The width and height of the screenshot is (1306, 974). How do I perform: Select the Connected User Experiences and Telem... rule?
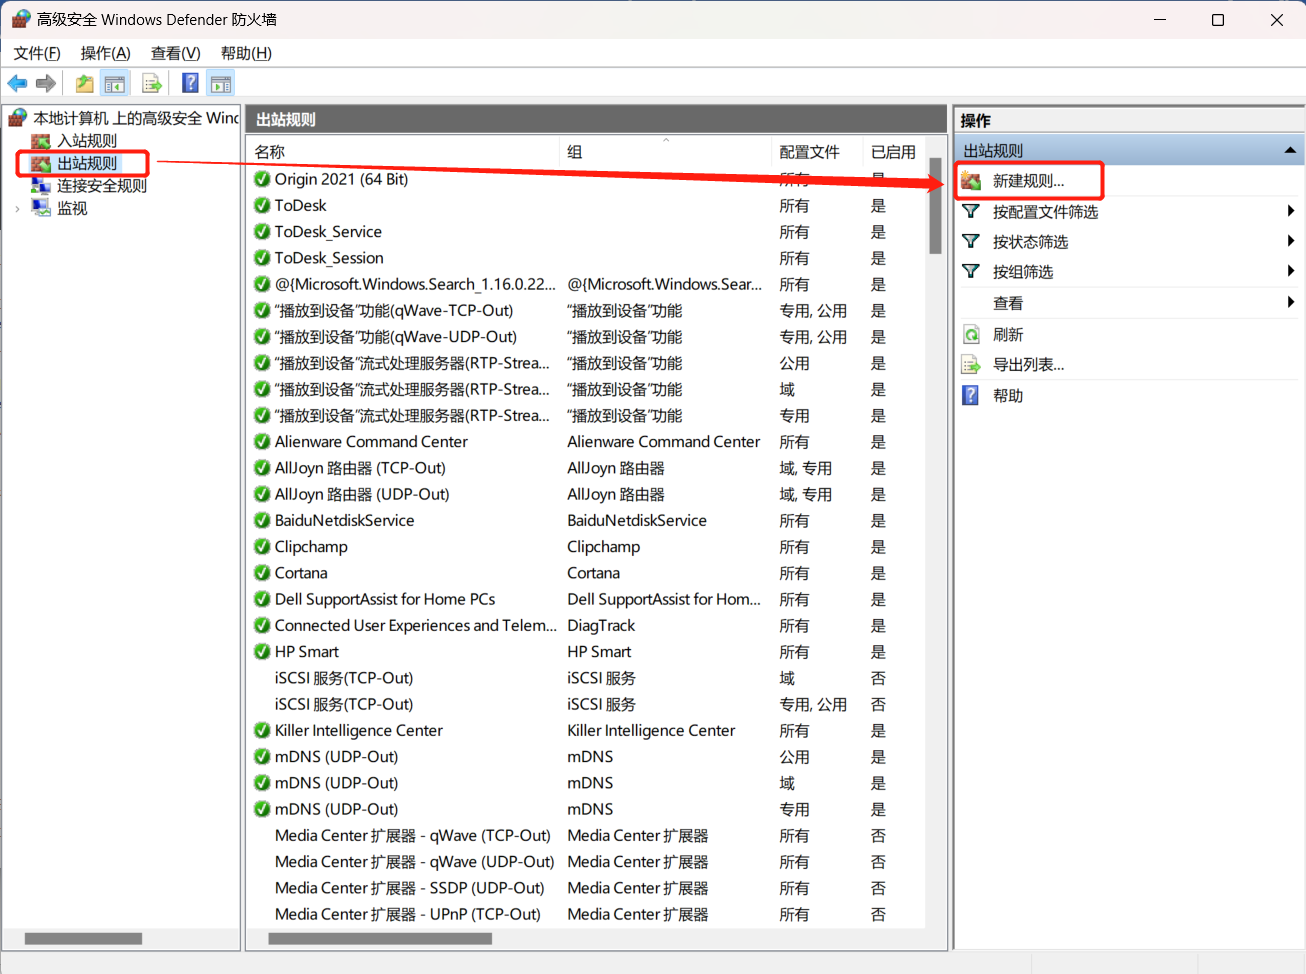click(x=416, y=625)
